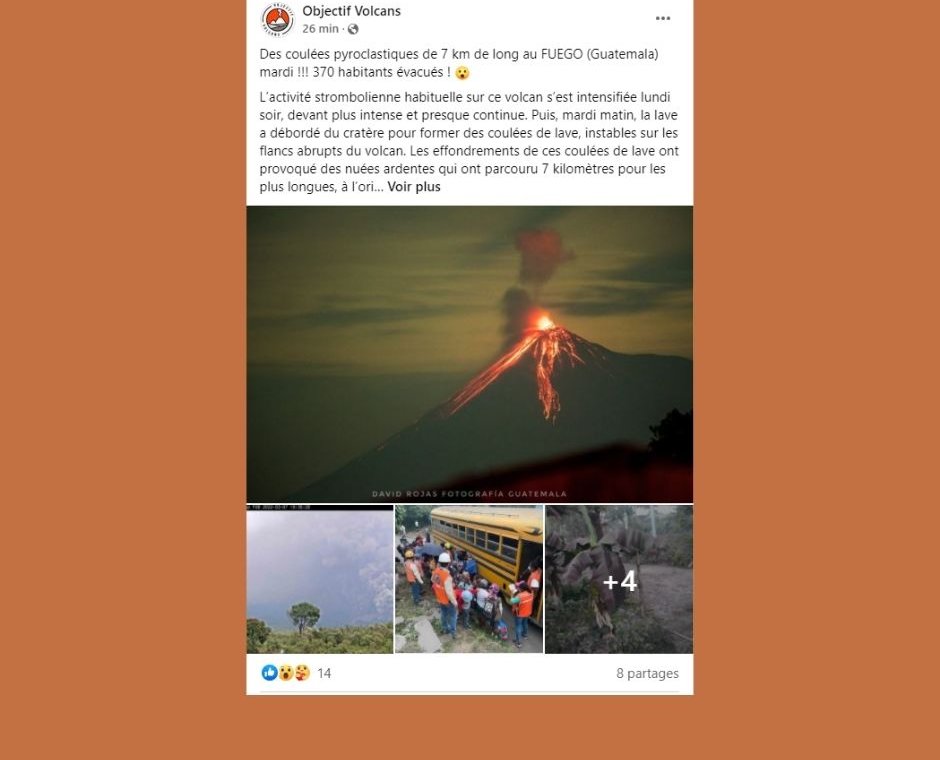View the 8 partages share list
940x760 pixels.
647,673
